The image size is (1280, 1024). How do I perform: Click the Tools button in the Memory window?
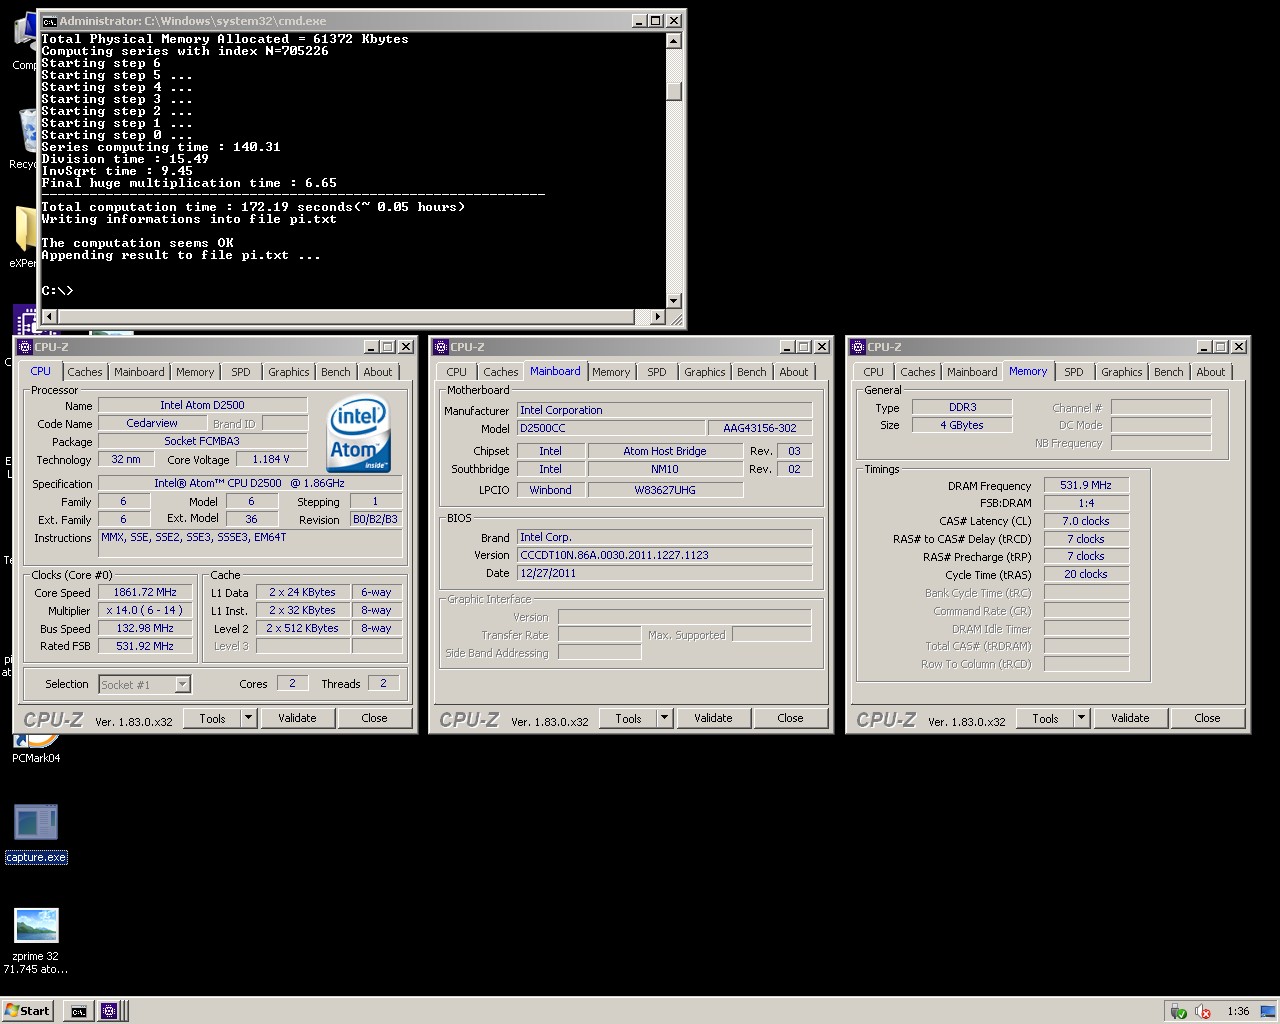(1046, 718)
